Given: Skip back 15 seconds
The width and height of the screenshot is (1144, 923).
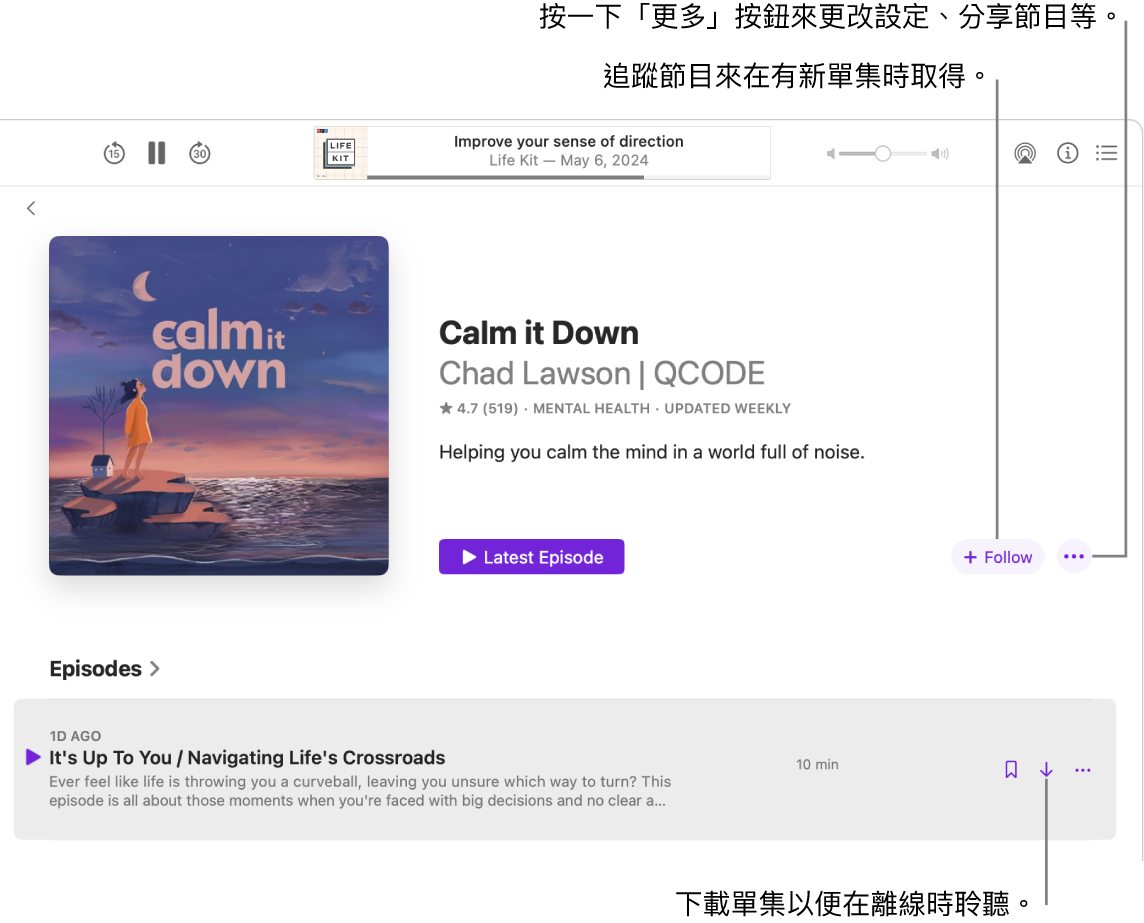Looking at the screenshot, I should tap(113, 153).
